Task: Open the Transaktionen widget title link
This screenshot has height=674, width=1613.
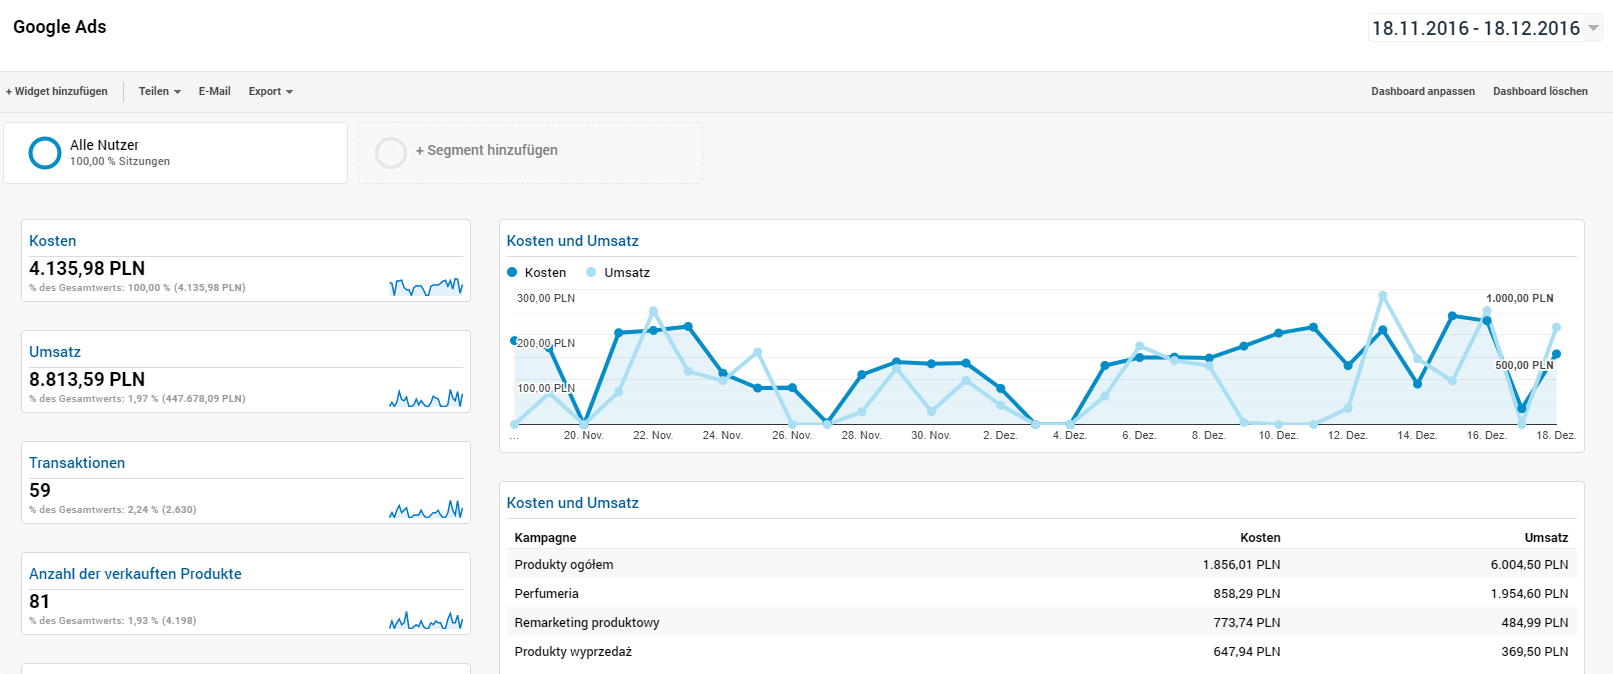Action: coord(77,463)
